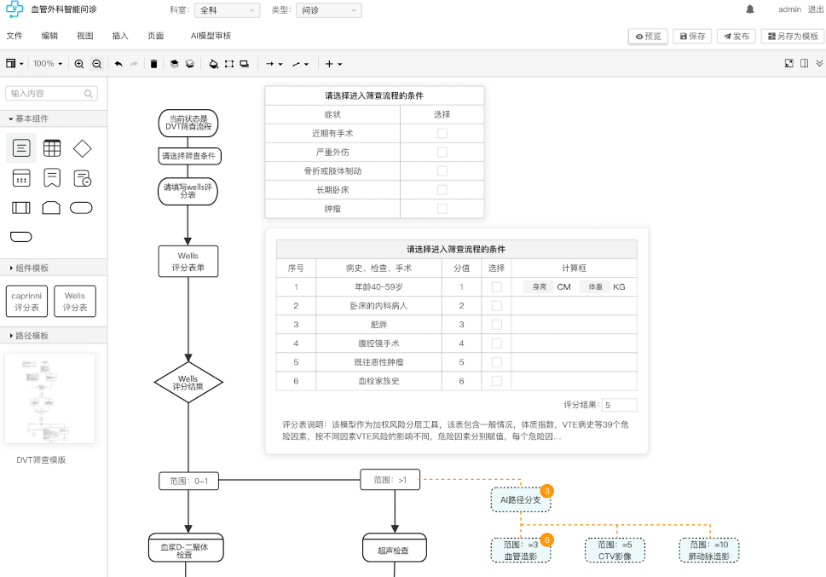Check the 近期有手术 checkbox
This screenshot has height=577, width=826.
point(442,133)
